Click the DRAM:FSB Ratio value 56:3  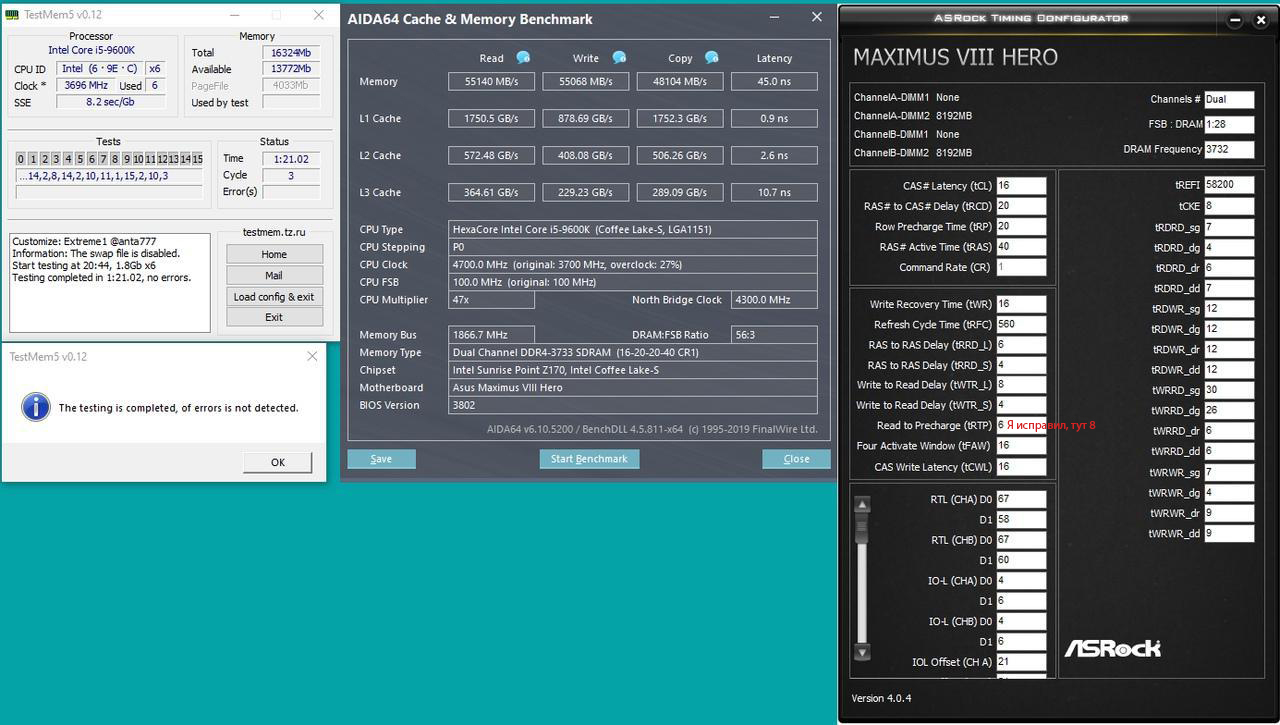click(774, 335)
